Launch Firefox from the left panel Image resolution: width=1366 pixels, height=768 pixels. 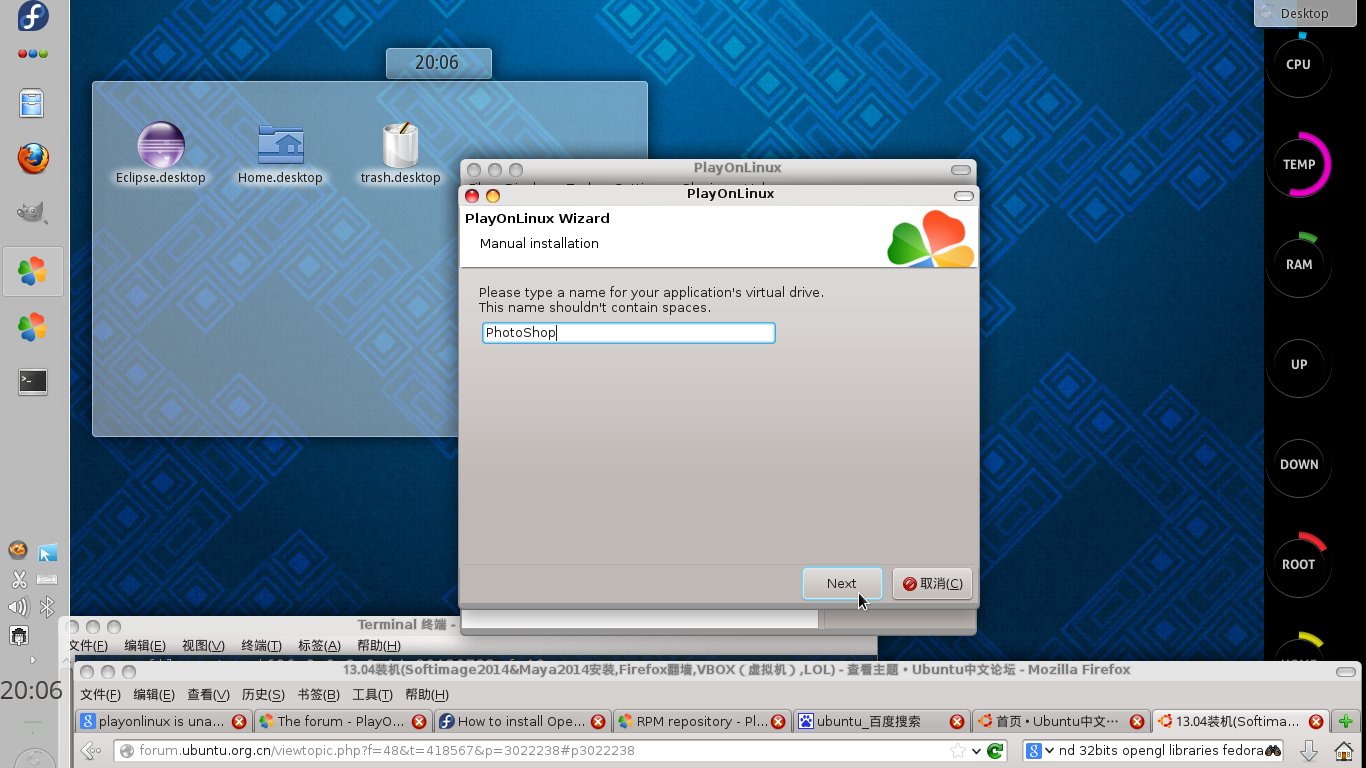[x=33, y=158]
